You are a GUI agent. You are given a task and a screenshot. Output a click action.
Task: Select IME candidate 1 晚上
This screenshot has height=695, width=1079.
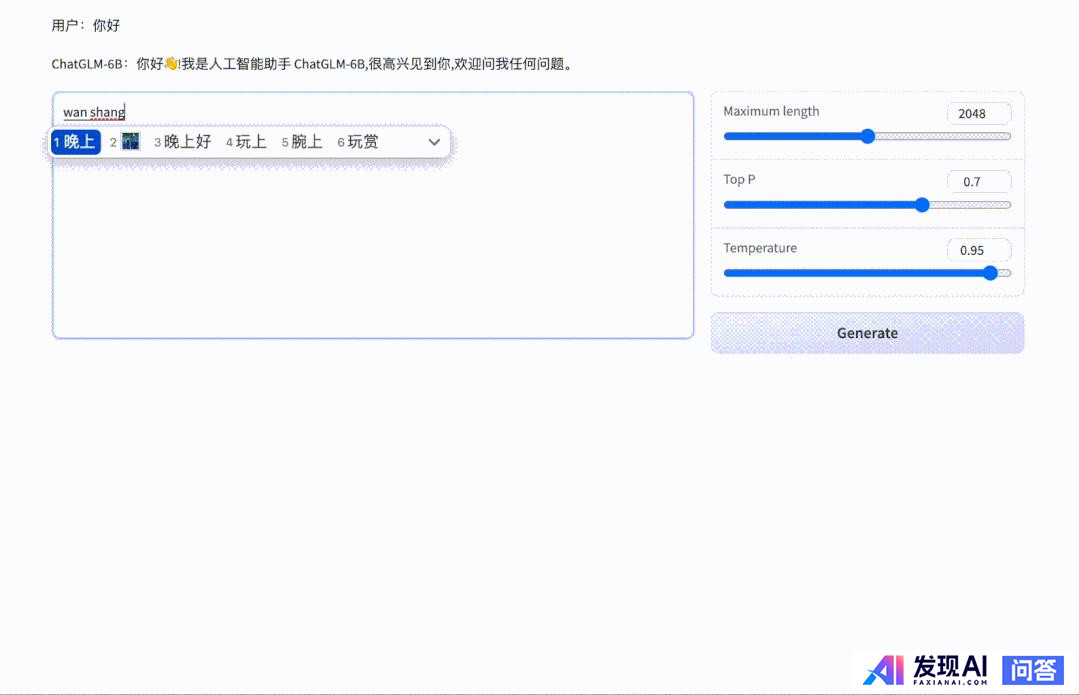point(76,142)
